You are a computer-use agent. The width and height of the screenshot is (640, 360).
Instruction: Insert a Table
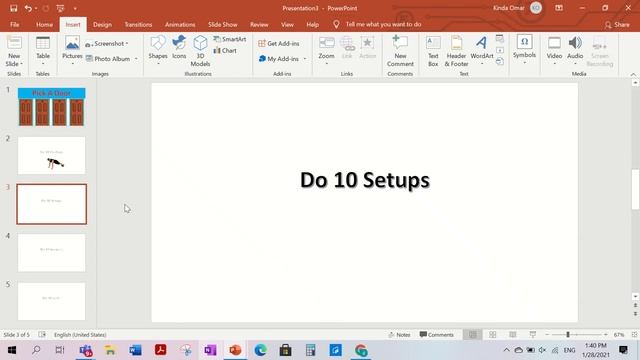click(x=42, y=51)
